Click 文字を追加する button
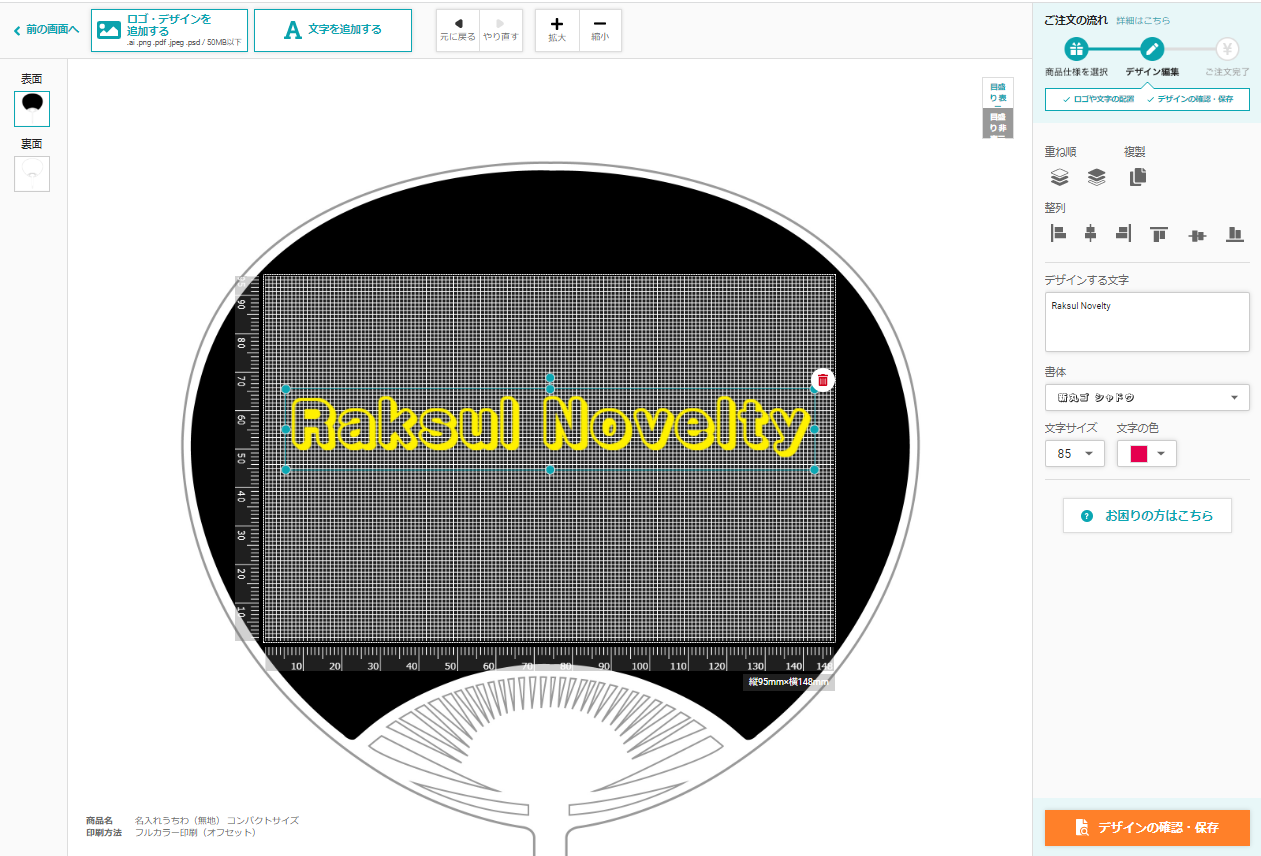This screenshot has height=856, width=1261. [332, 30]
